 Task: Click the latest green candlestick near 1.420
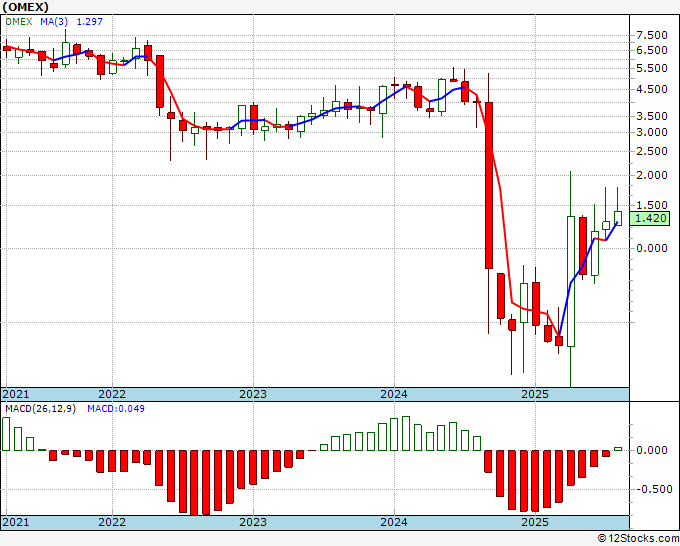click(x=618, y=218)
